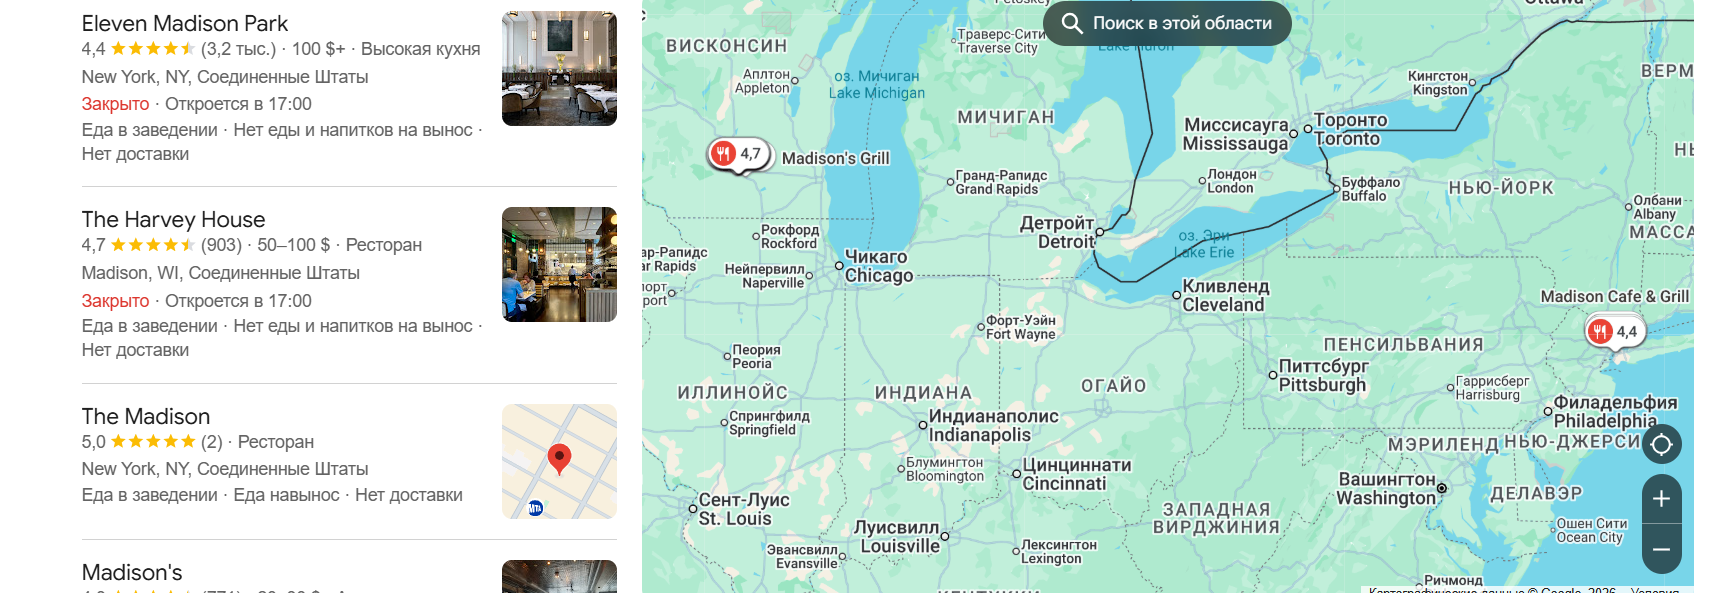Click the Madison's Grill map label

tap(835, 158)
